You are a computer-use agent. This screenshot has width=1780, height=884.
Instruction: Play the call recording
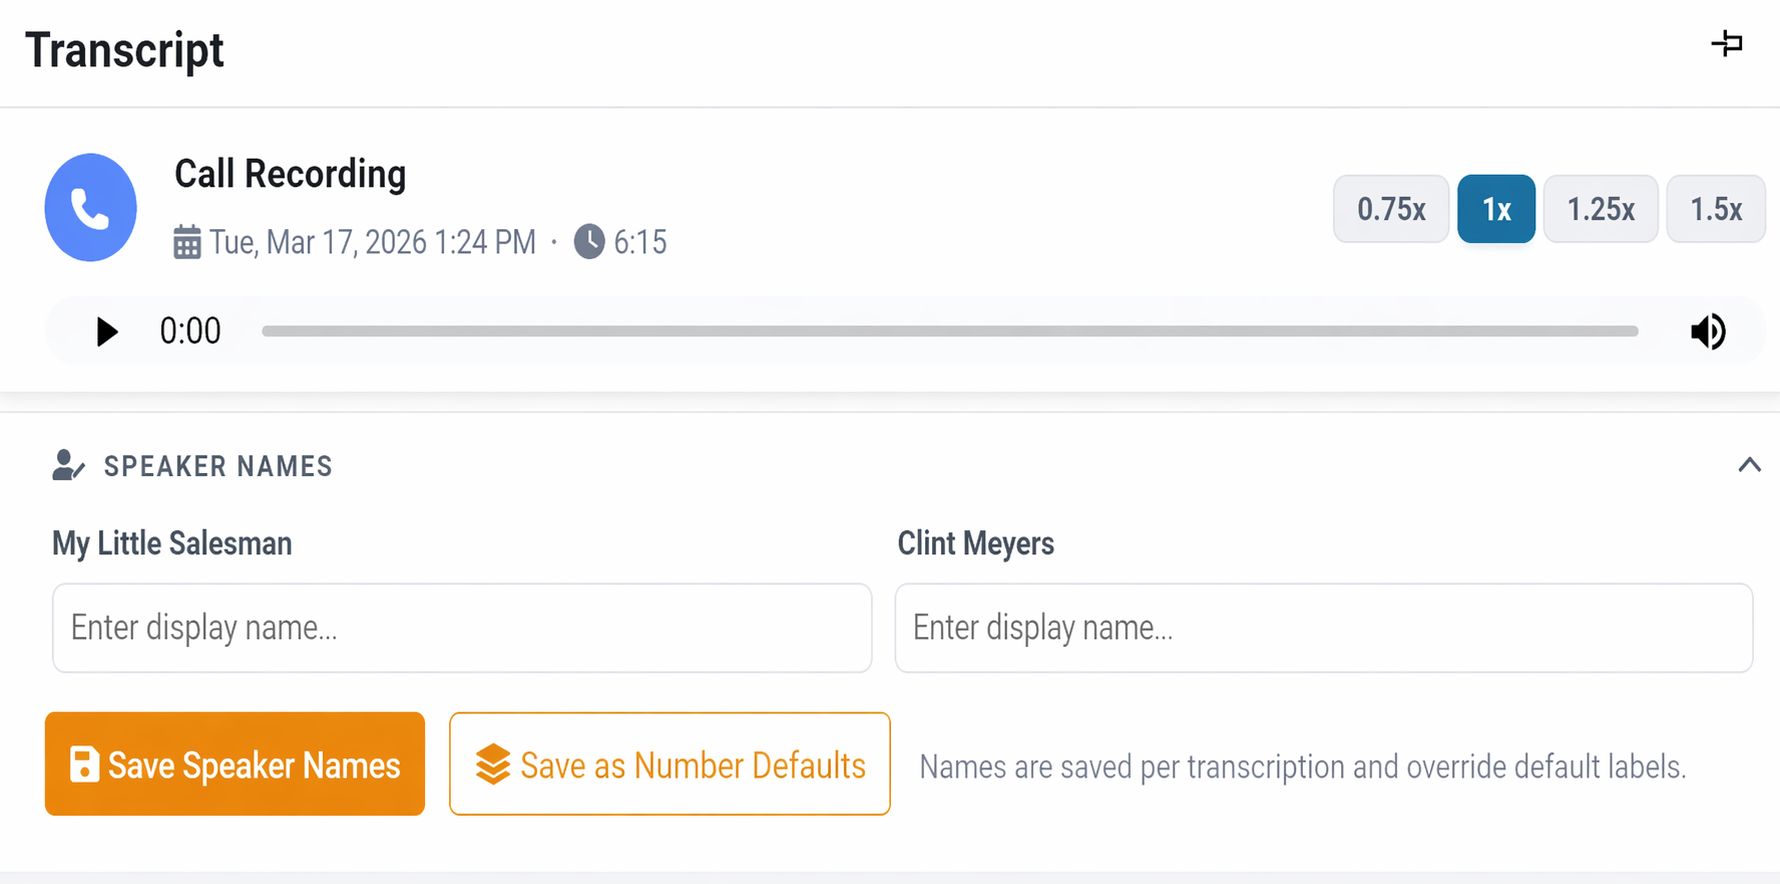coord(106,331)
